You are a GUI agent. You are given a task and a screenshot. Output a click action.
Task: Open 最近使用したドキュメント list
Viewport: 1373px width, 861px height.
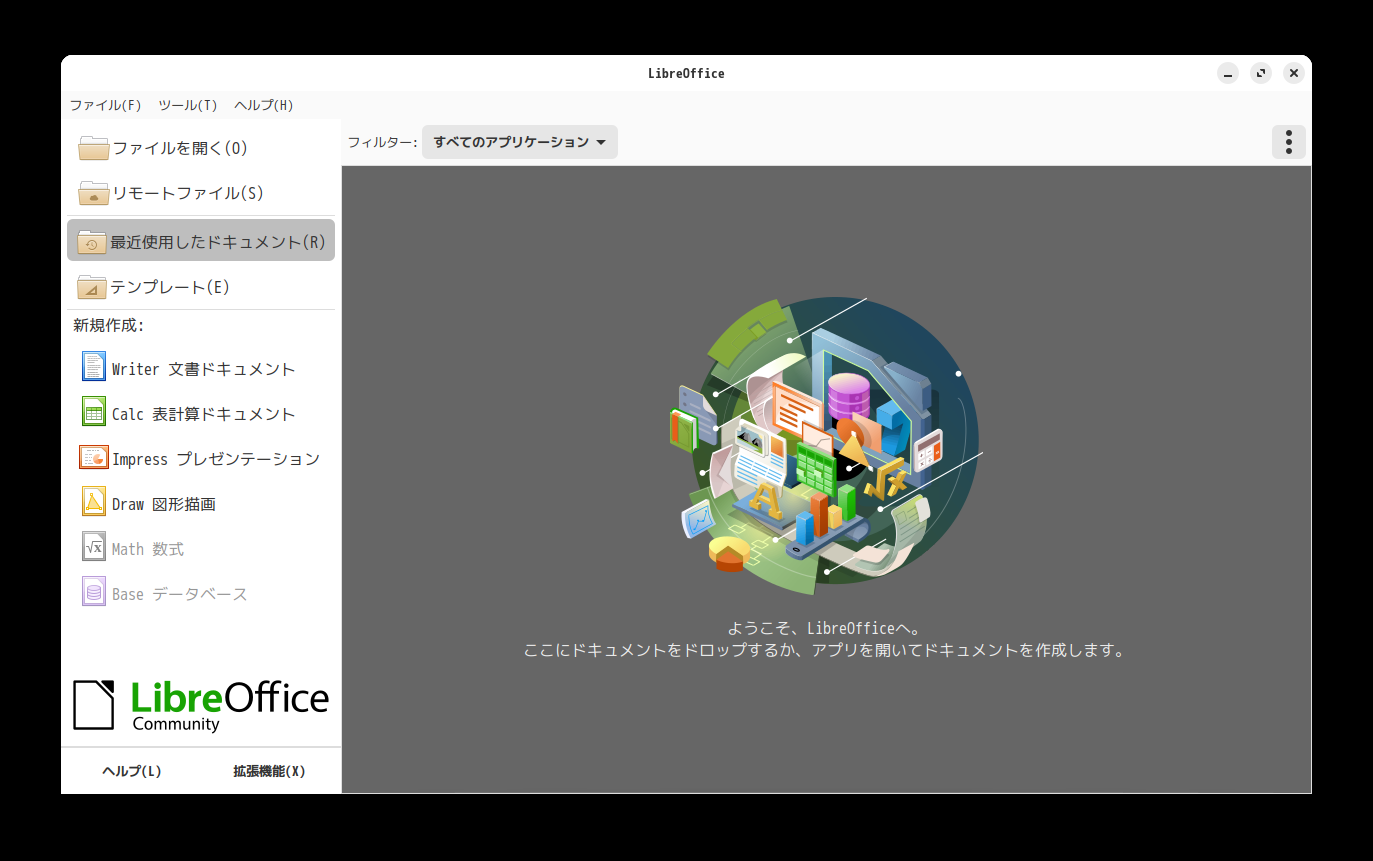click(x=91, y=240)
